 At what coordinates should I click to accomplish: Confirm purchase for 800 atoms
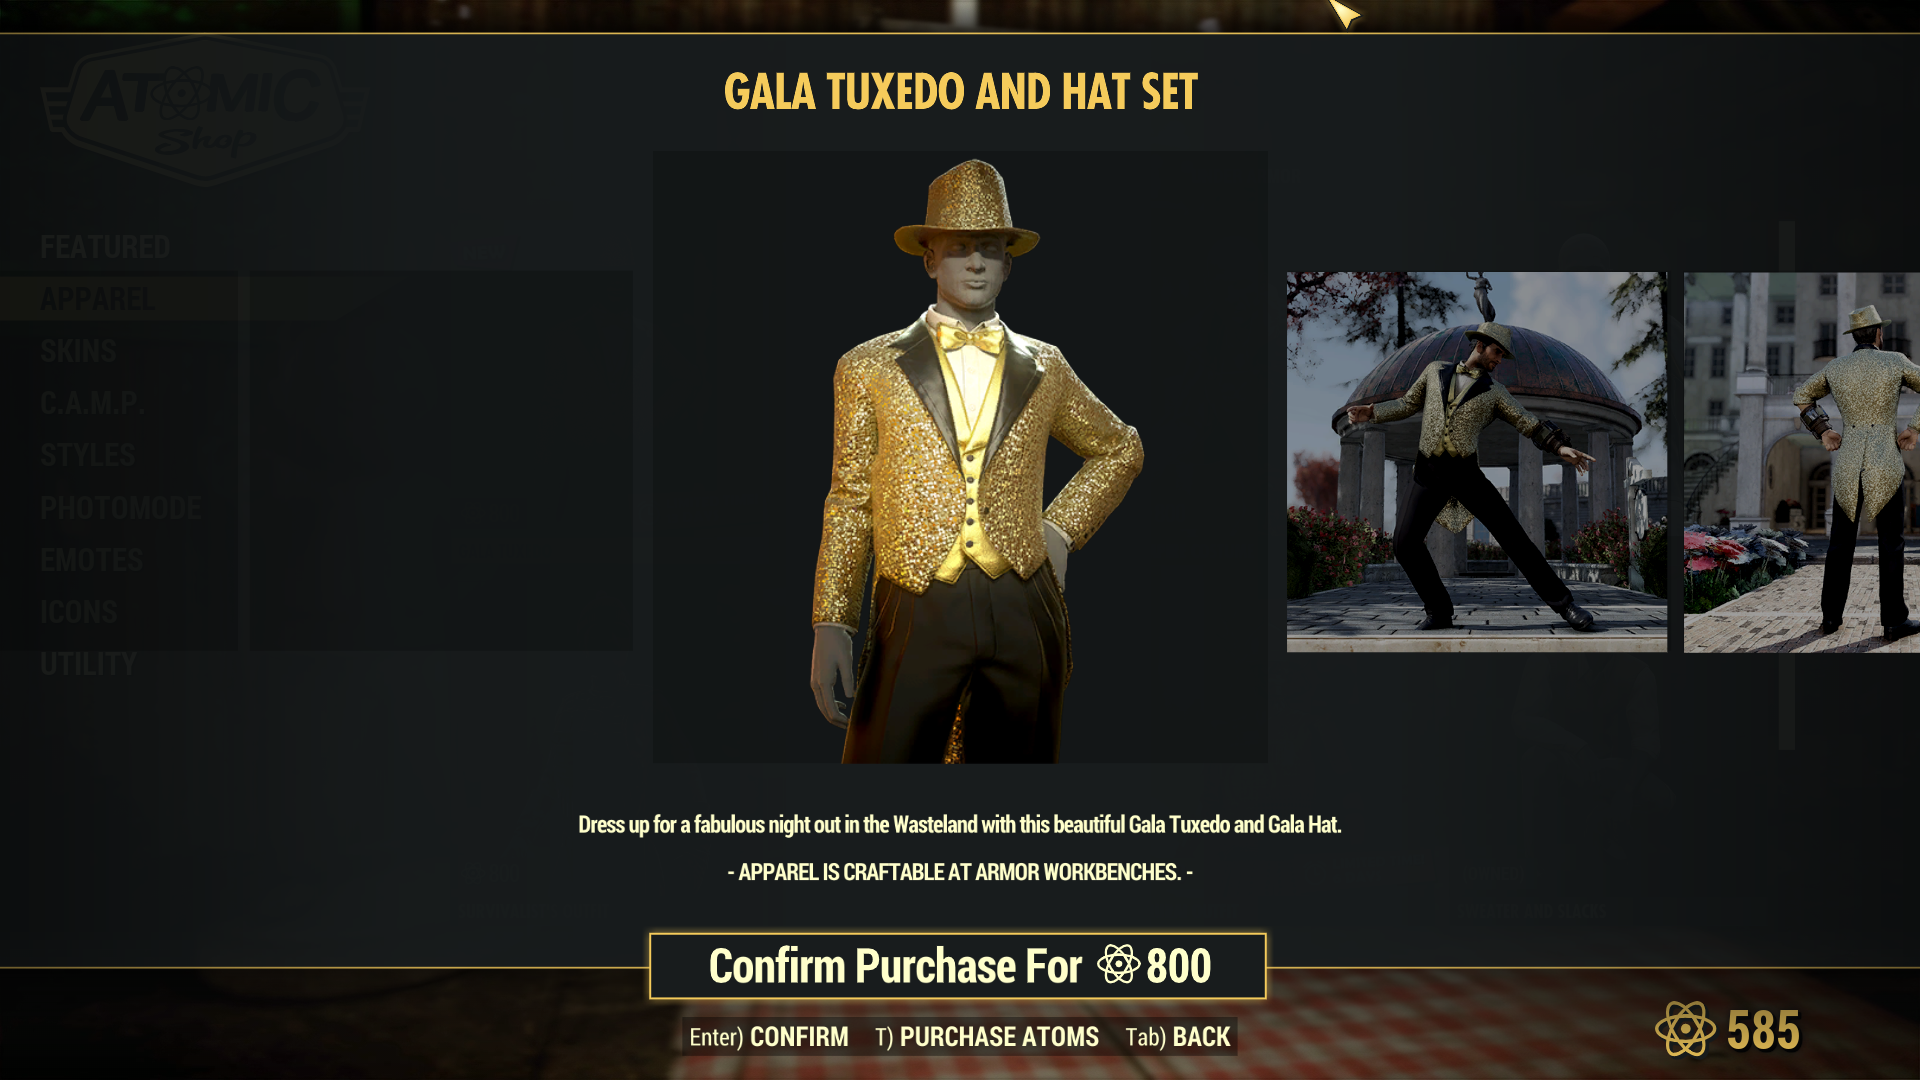(x=958, y=966)
